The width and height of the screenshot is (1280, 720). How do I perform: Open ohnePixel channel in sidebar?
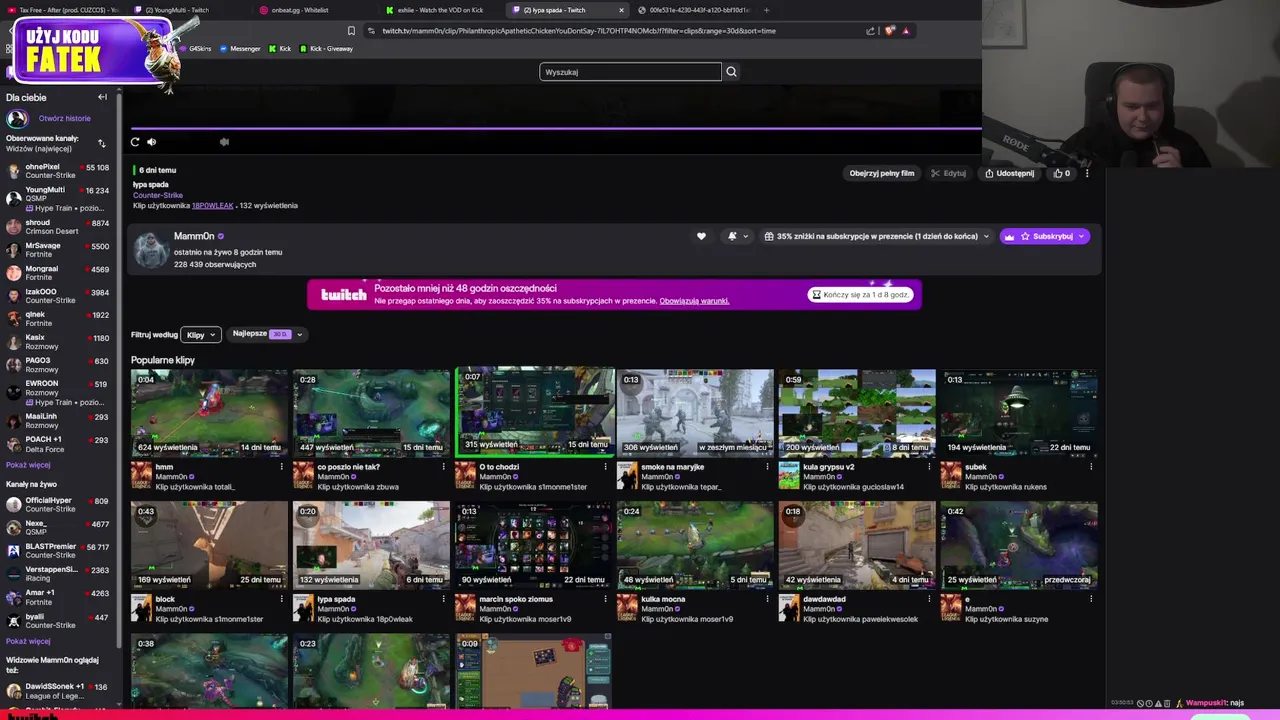coord(58,171)
